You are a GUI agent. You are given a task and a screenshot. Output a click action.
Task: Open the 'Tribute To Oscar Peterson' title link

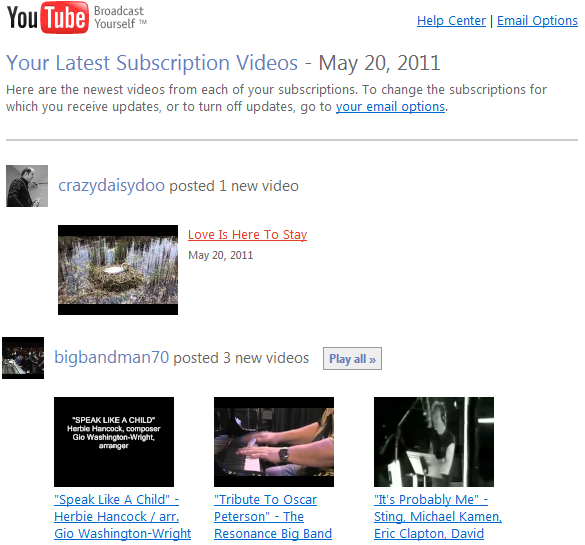273,517
